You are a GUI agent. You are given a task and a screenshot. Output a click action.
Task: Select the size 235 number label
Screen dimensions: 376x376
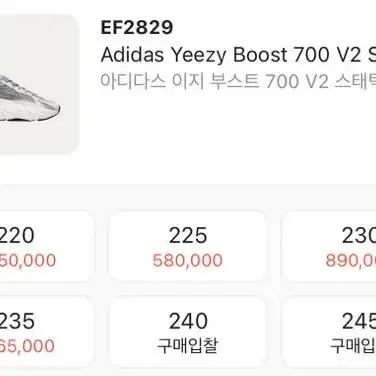[17, 321]
